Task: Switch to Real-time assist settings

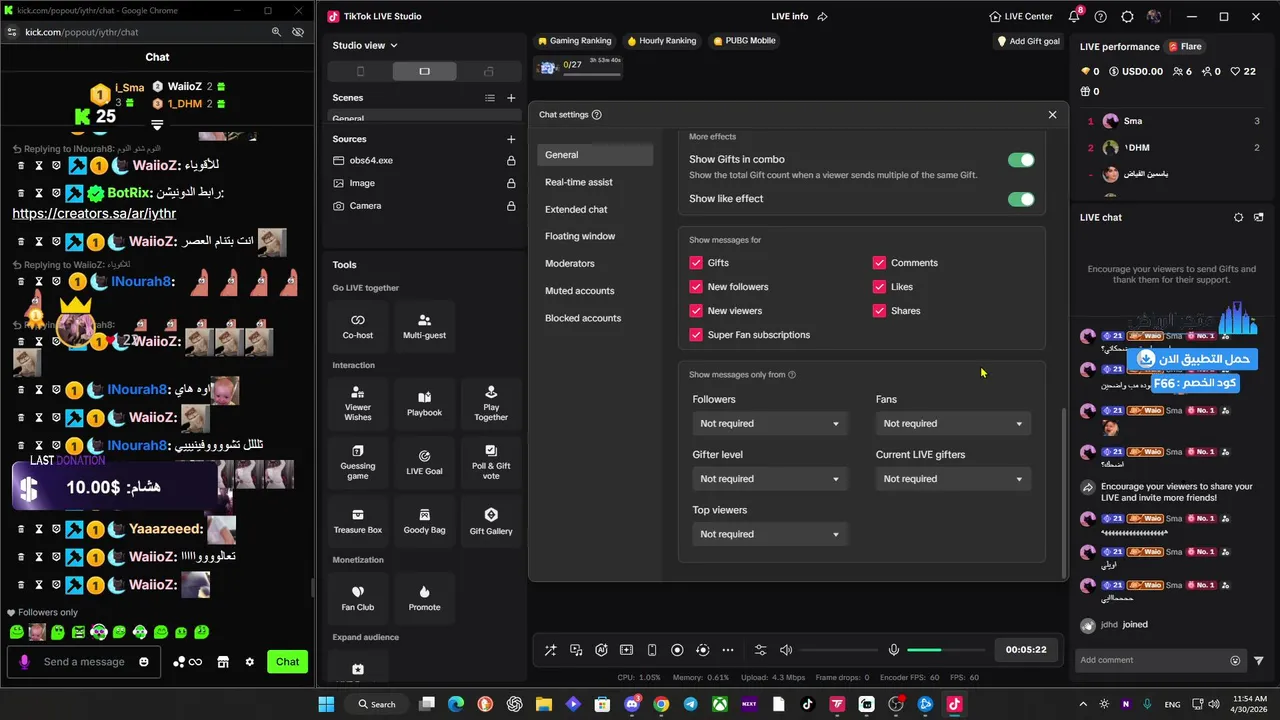Action: coord(595,182)
